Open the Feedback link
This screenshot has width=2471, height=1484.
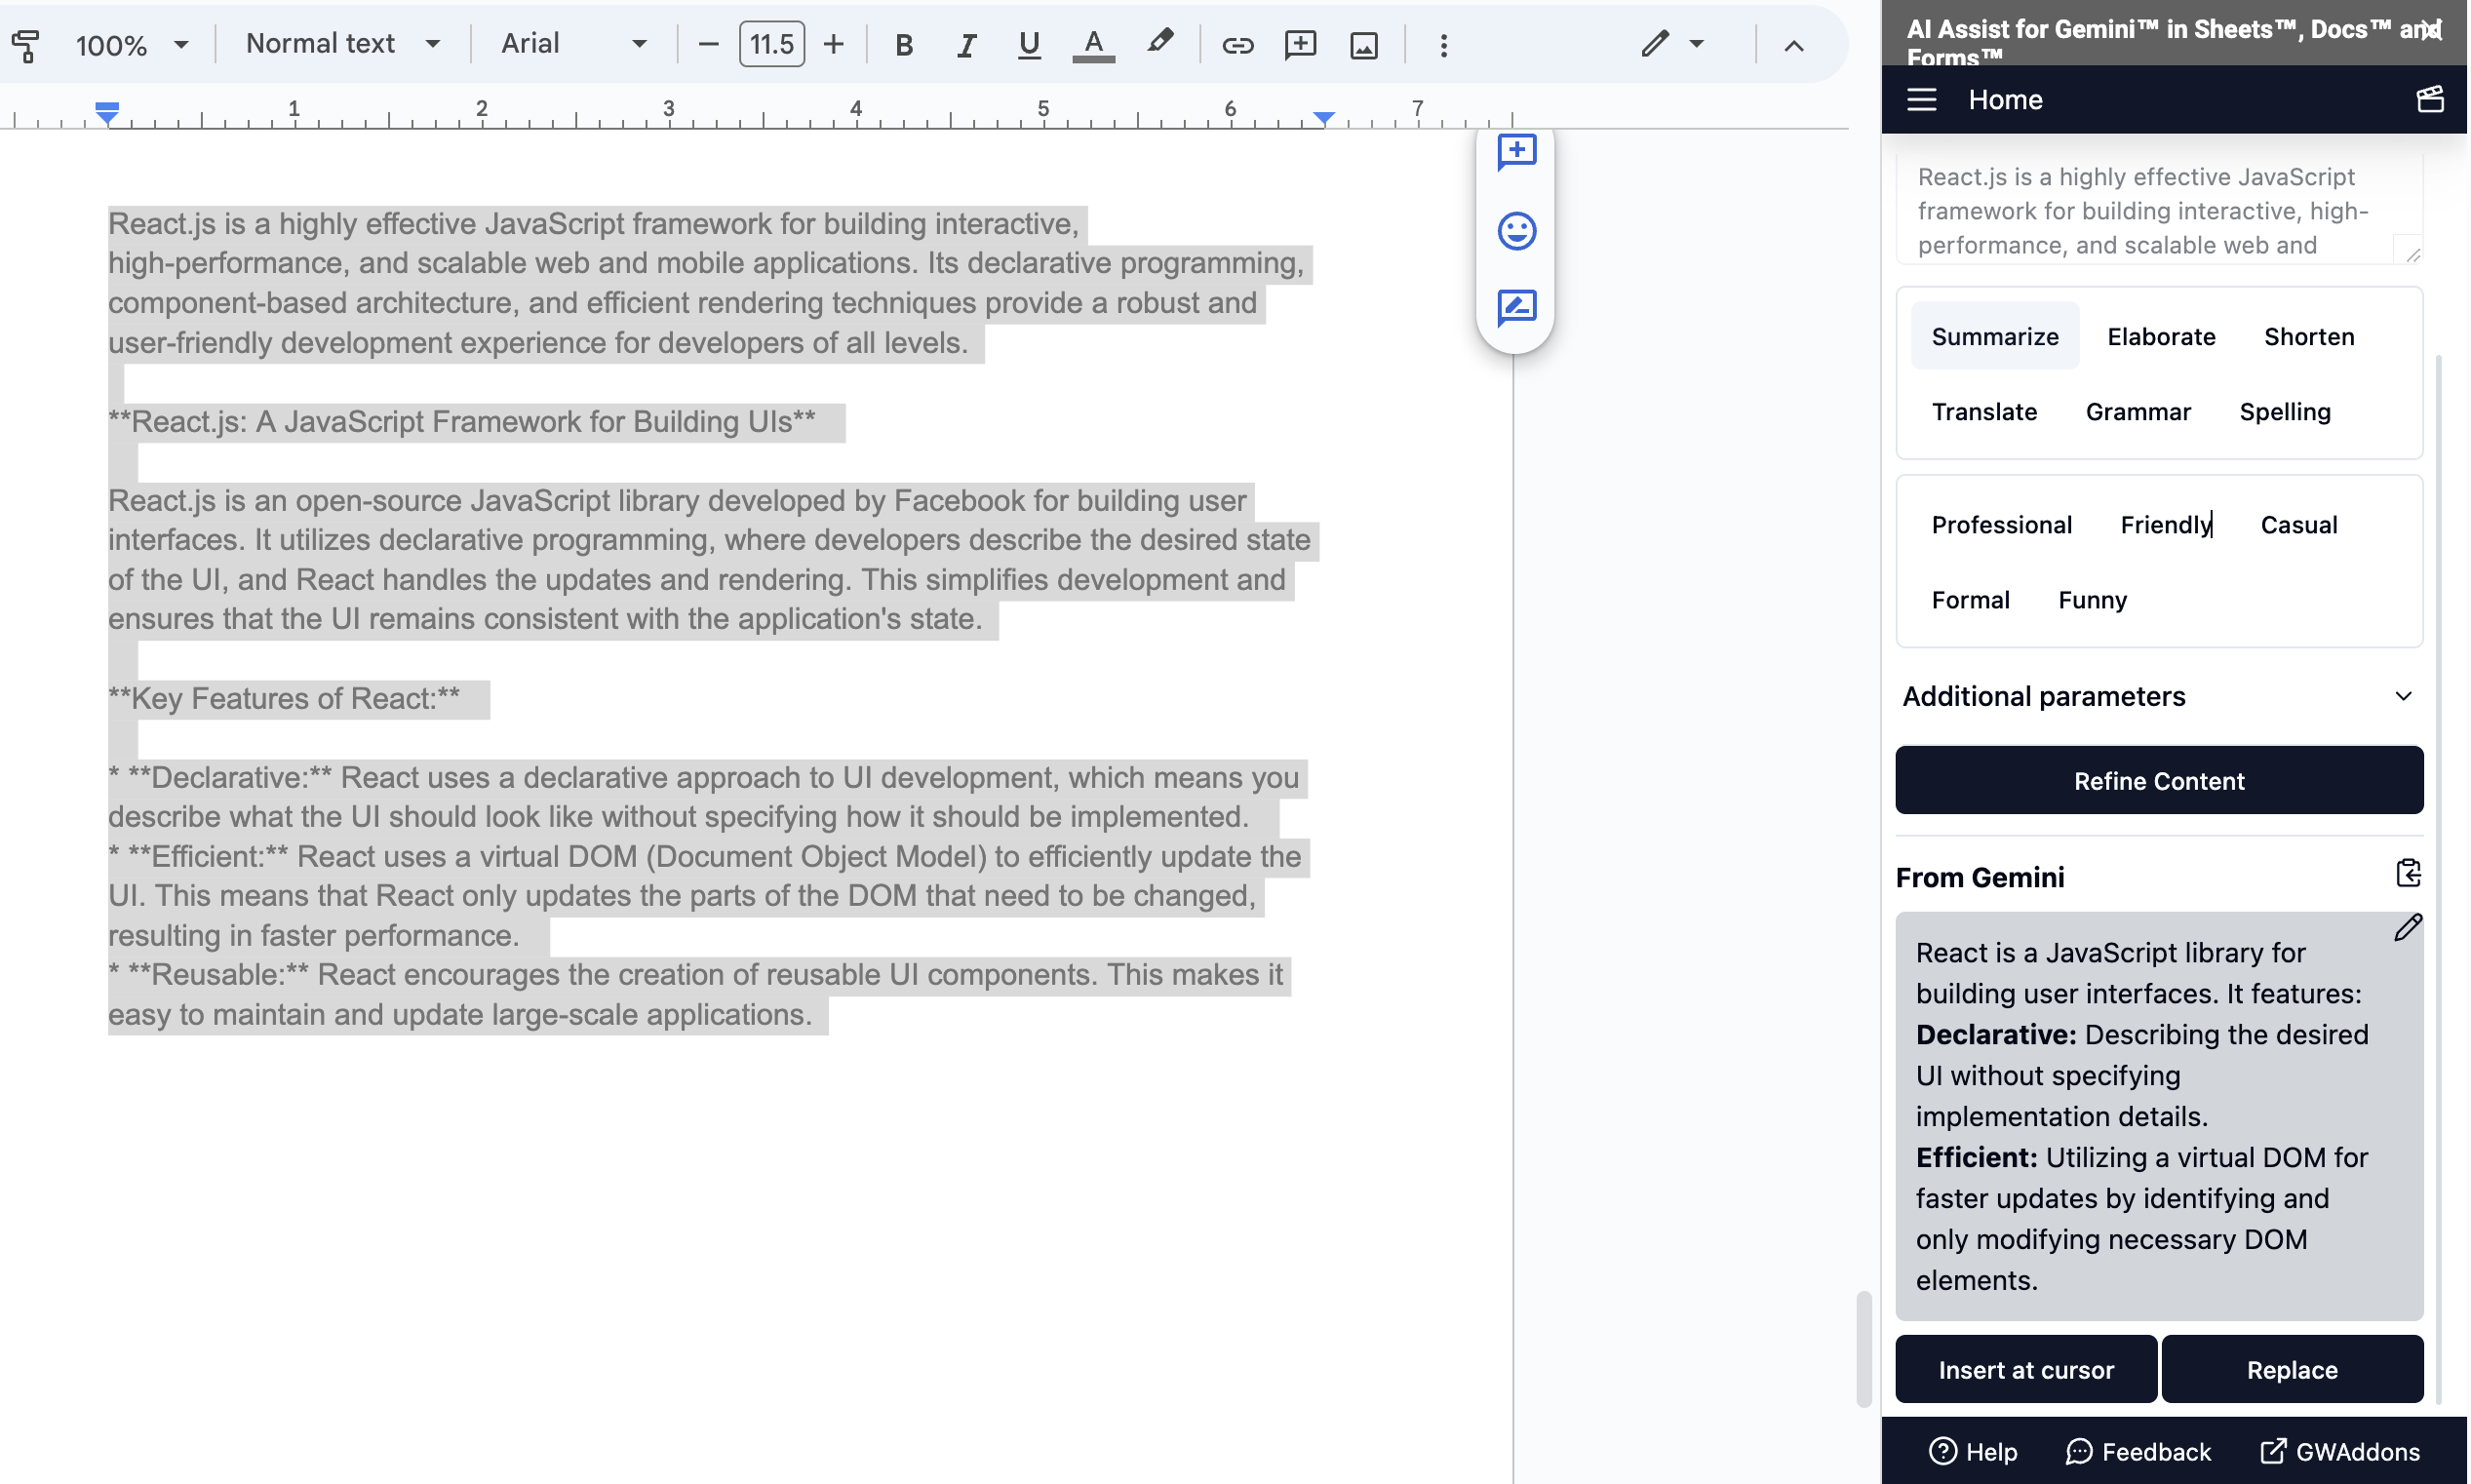(x=2138, y=1452)
